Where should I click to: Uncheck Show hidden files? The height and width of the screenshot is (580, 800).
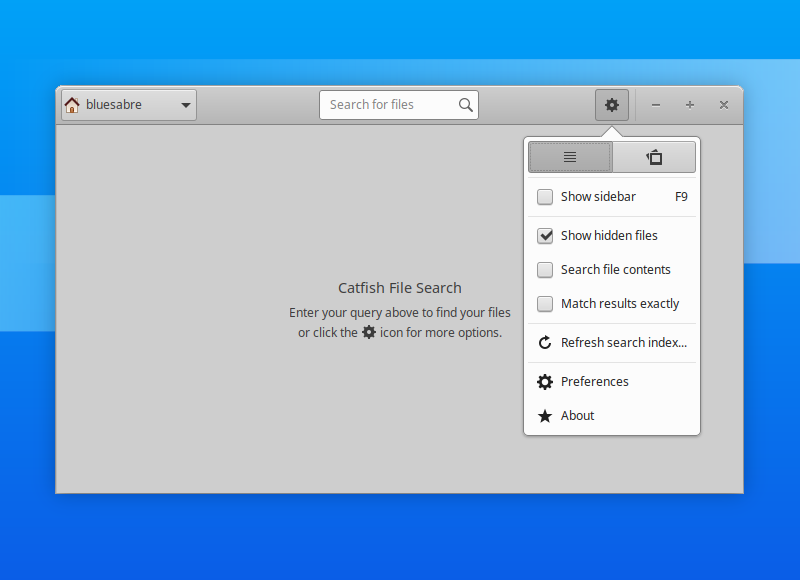pos(545,235)
